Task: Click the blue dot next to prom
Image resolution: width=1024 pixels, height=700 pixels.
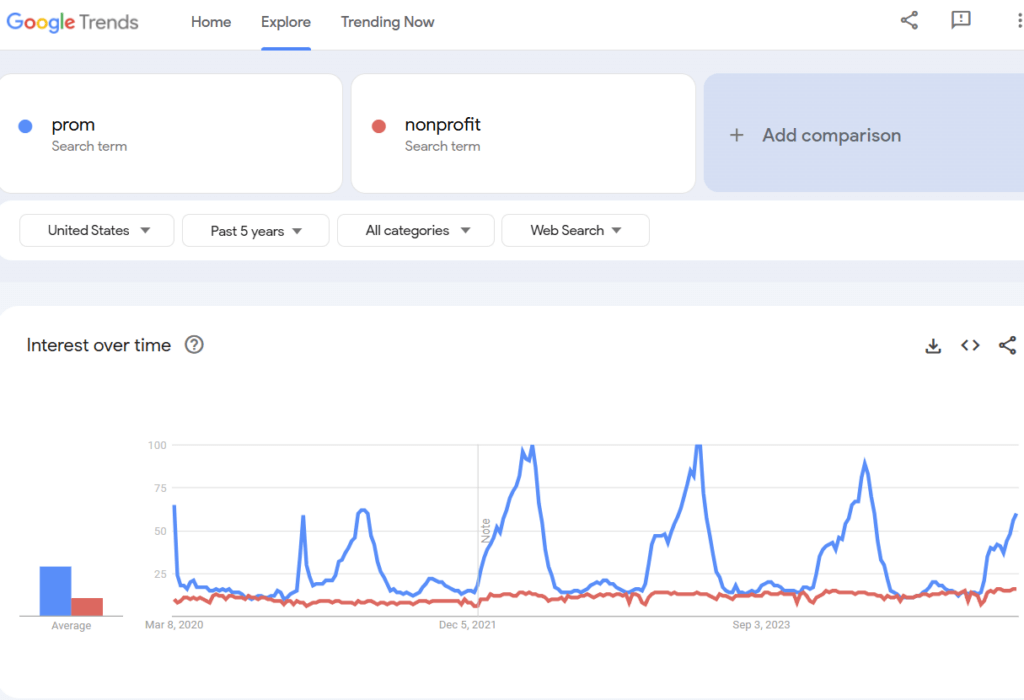Action: [x=26, y=126]
